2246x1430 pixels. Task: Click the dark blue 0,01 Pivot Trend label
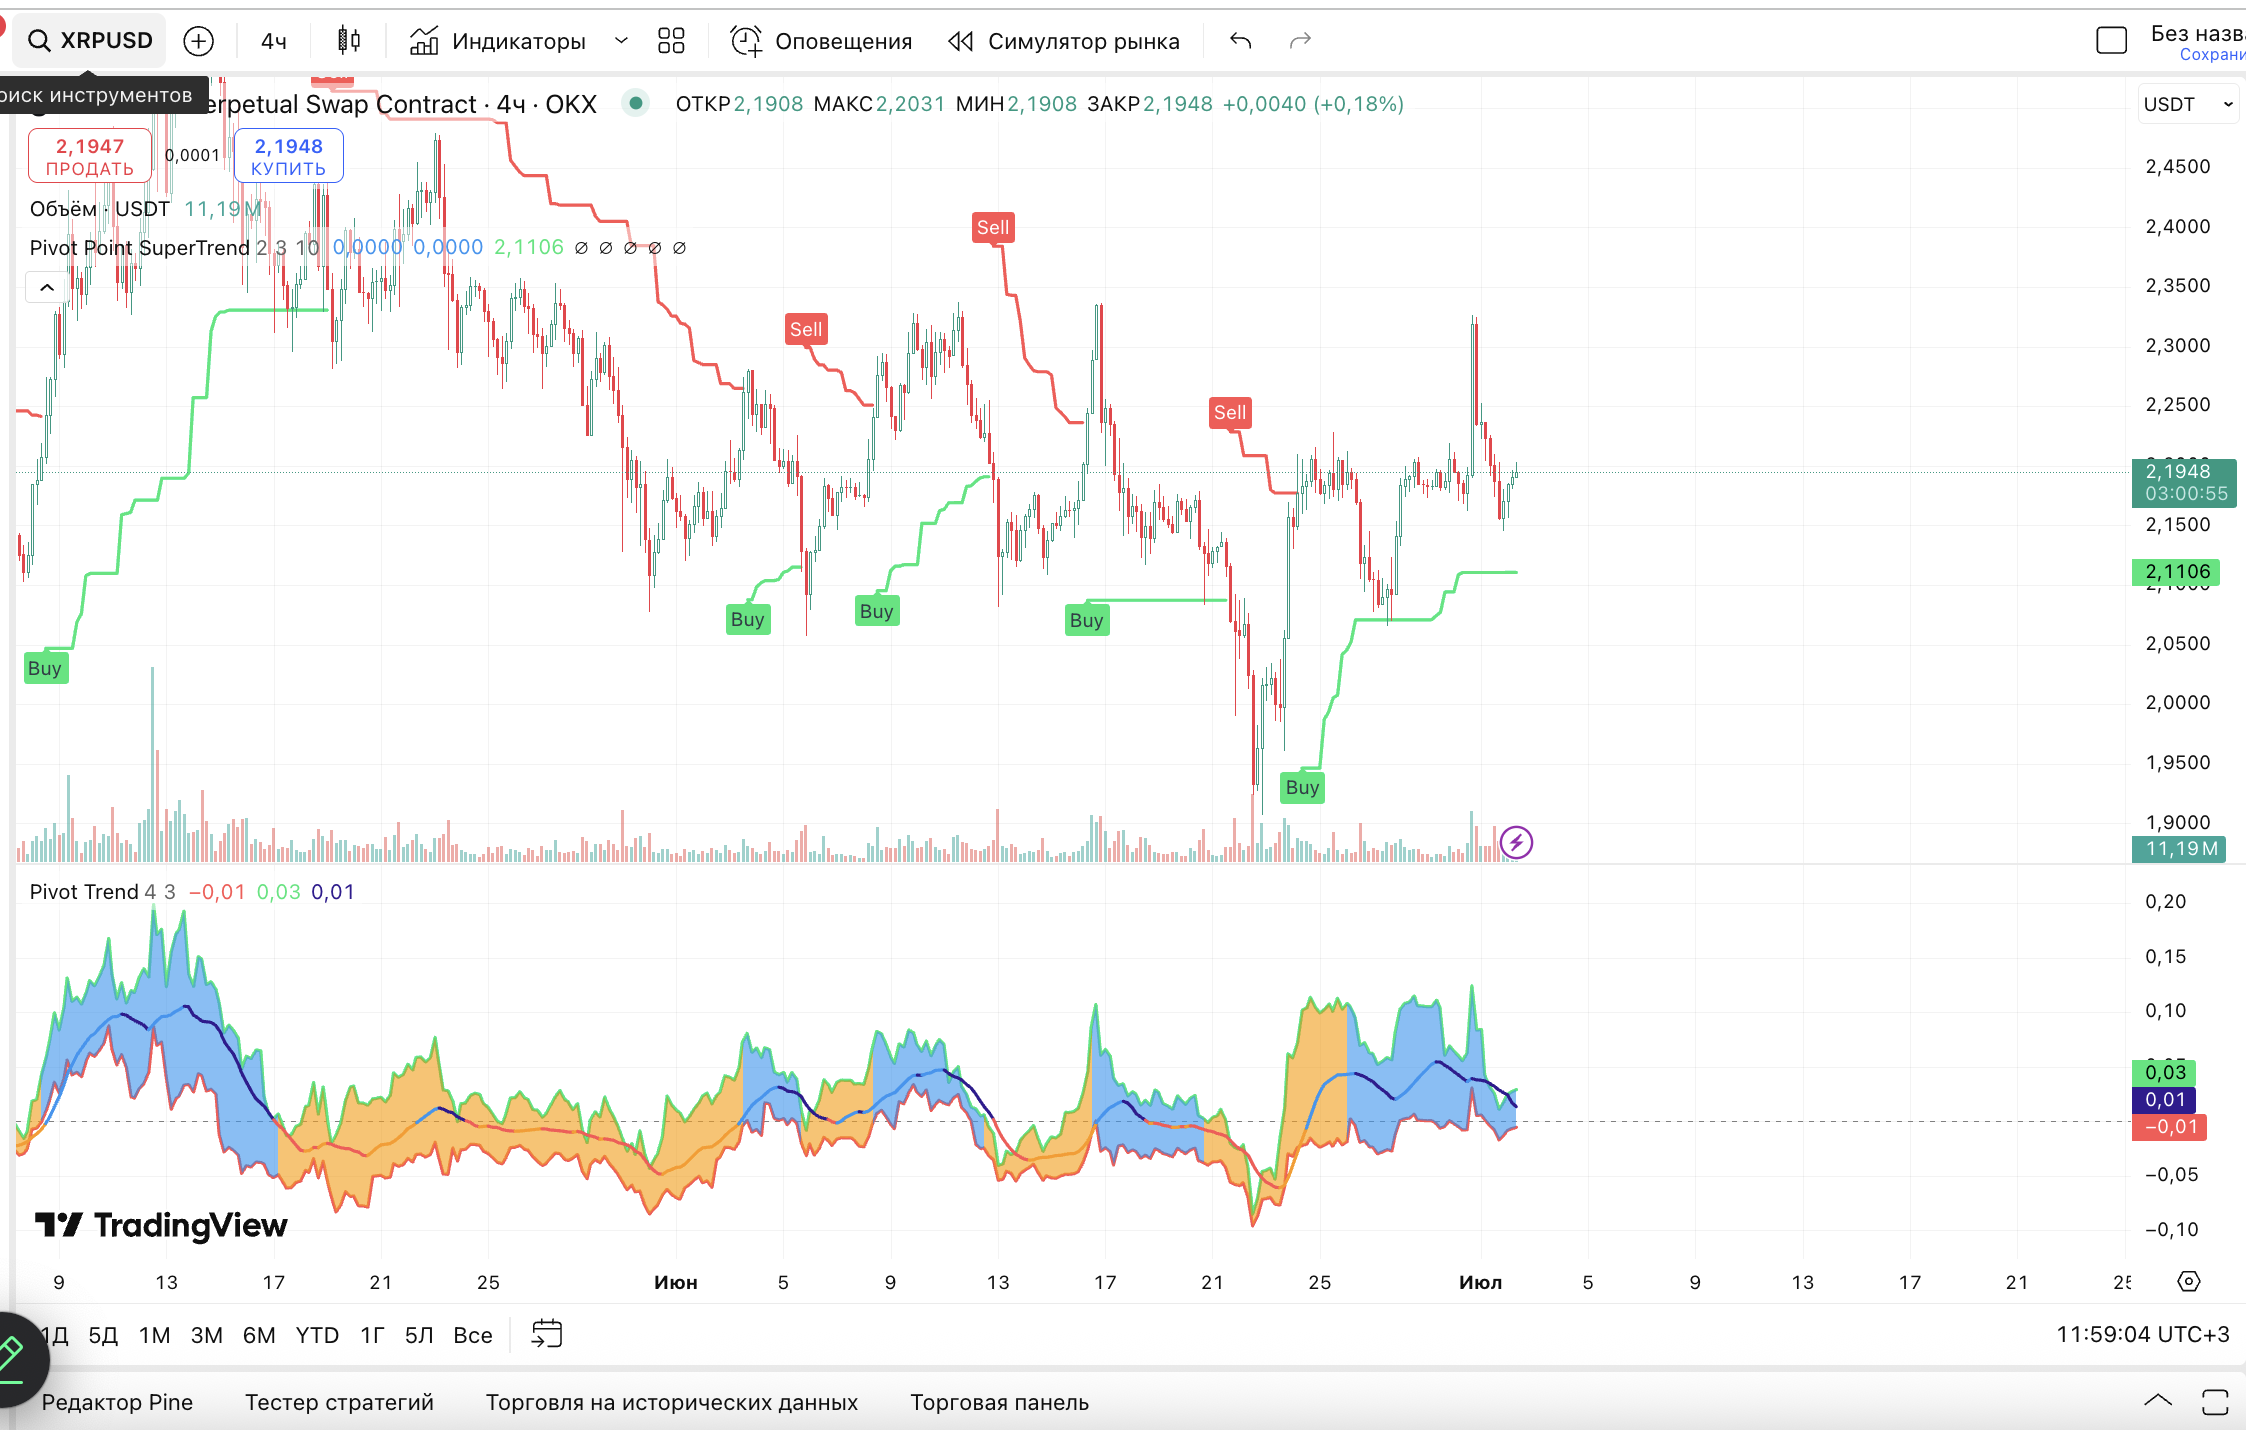pos(2164,1099)
